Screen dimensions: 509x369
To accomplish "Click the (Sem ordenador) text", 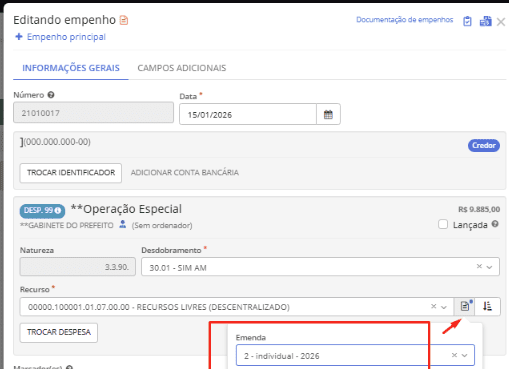I will (162, 225).
